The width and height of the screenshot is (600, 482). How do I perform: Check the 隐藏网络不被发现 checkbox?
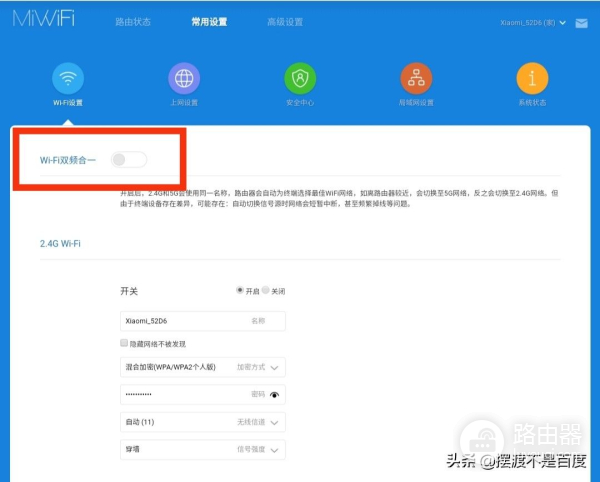coord(123,344)
